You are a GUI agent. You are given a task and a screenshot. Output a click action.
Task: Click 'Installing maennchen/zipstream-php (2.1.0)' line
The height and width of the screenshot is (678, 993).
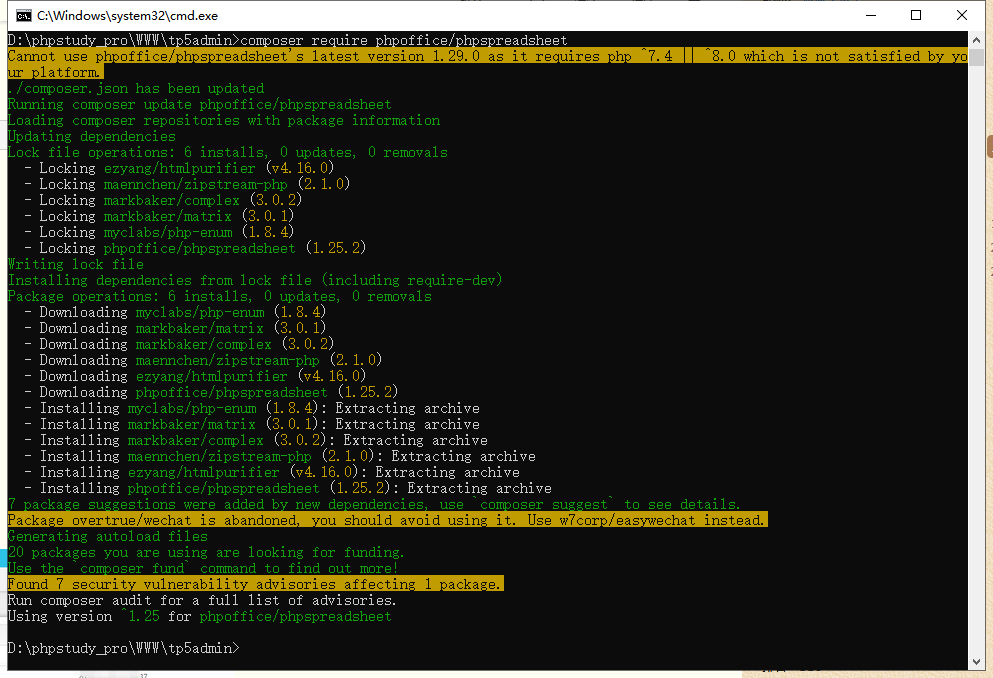click(280, 456)
